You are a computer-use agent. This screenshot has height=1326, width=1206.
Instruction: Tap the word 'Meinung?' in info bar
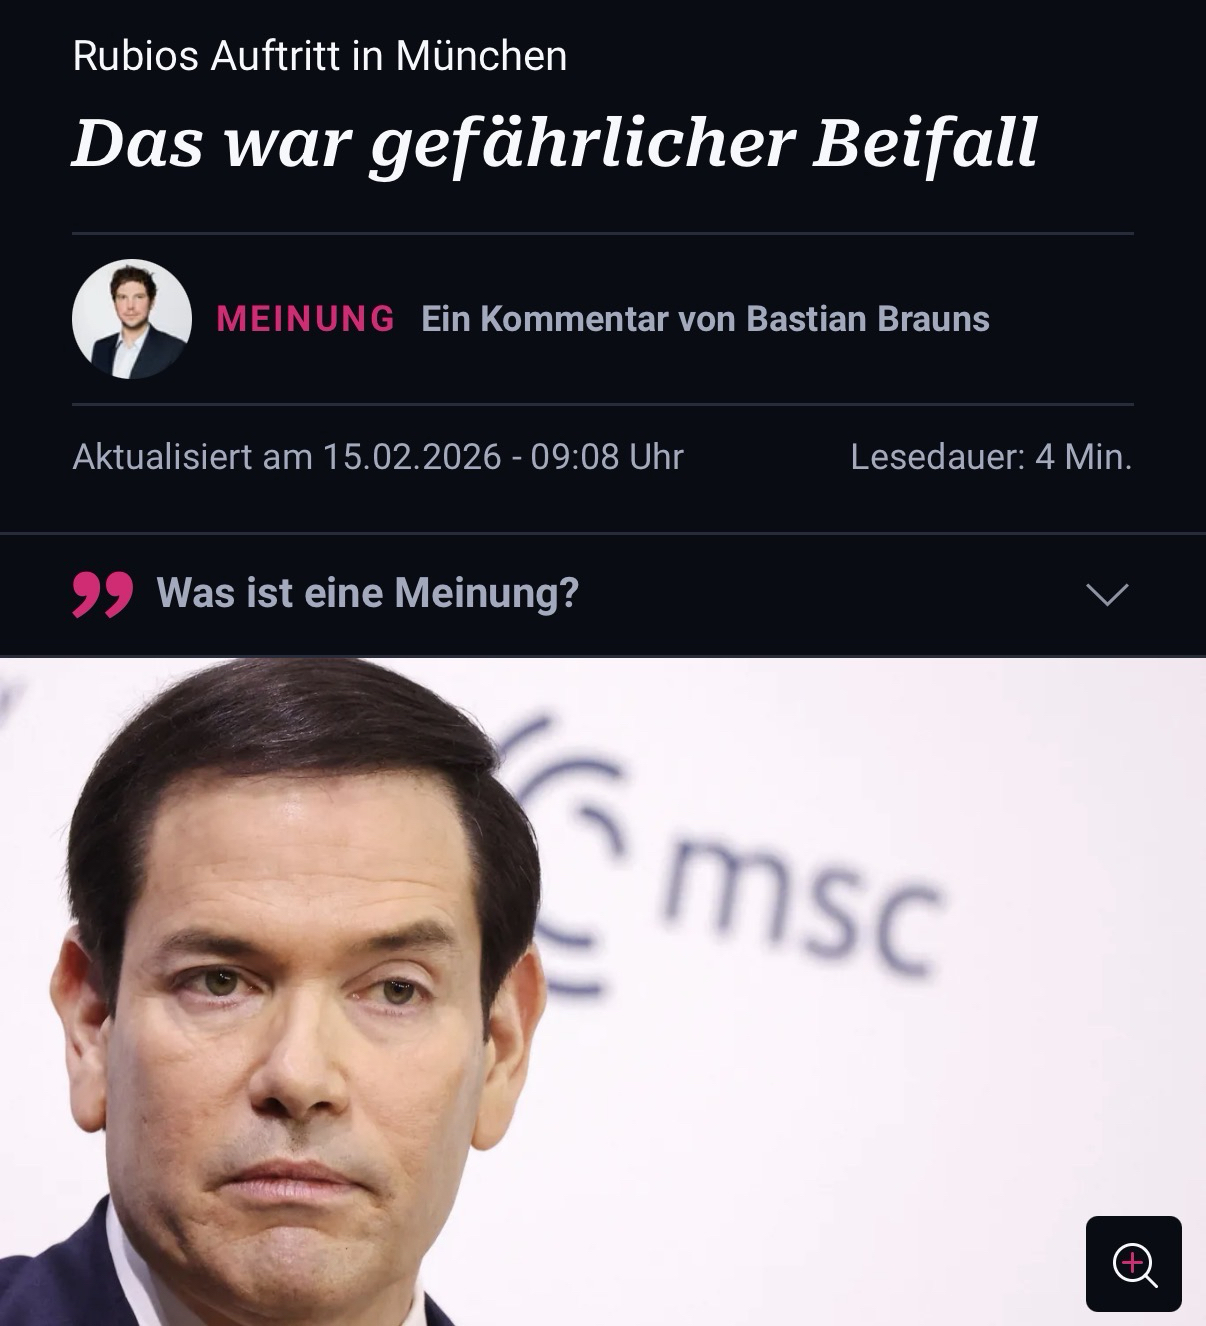(487, 593)
